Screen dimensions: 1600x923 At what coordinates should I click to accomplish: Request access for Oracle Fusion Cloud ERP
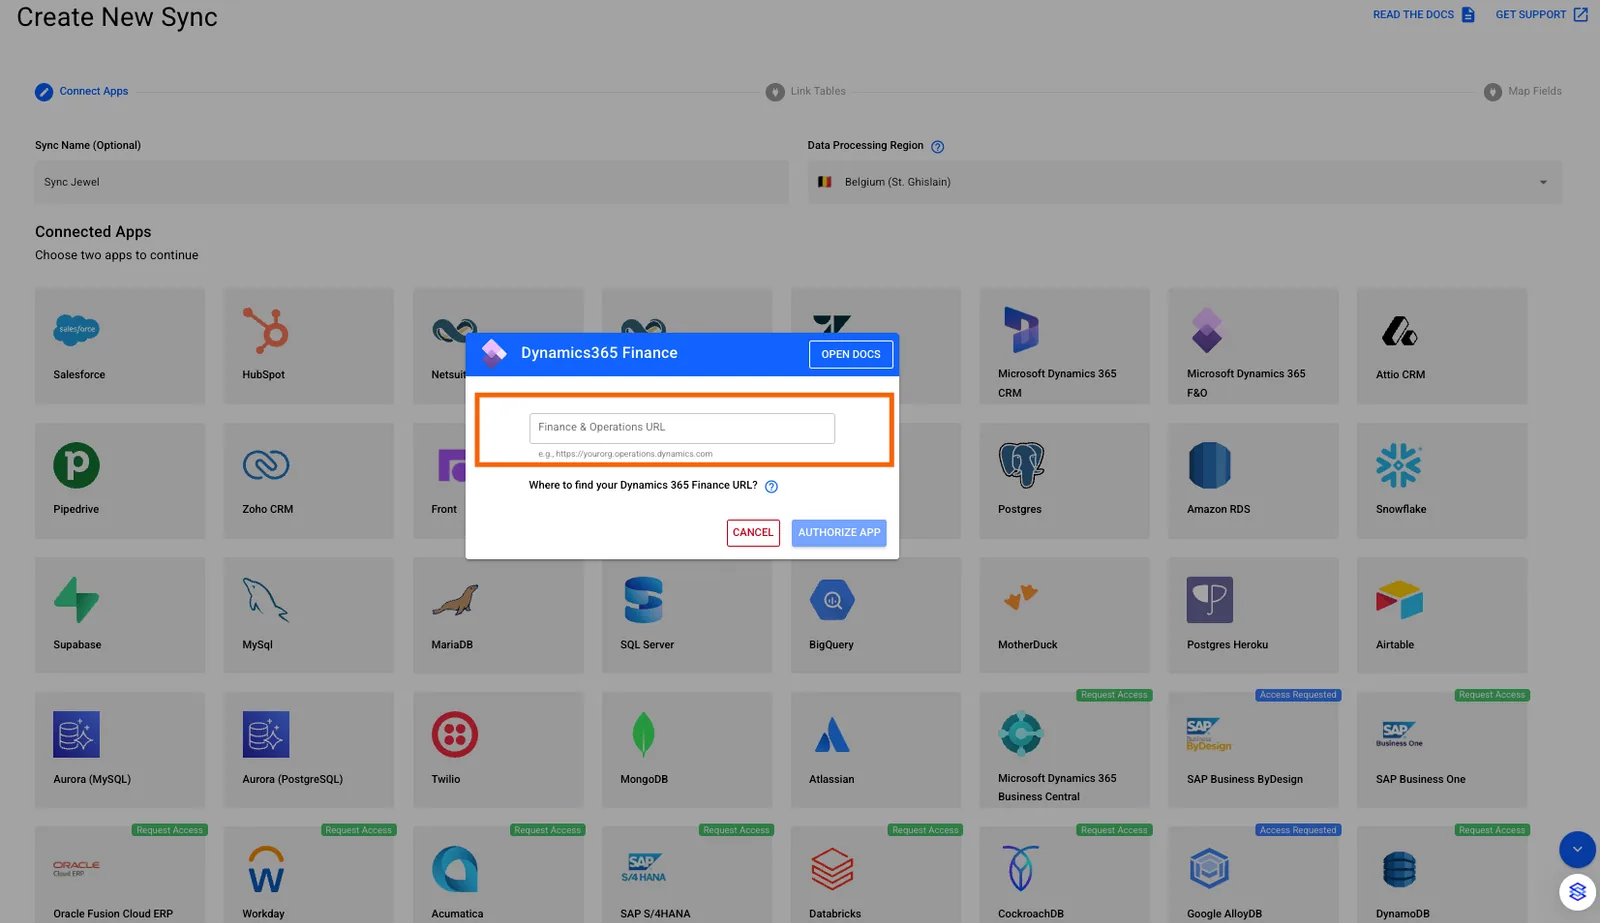169,830
